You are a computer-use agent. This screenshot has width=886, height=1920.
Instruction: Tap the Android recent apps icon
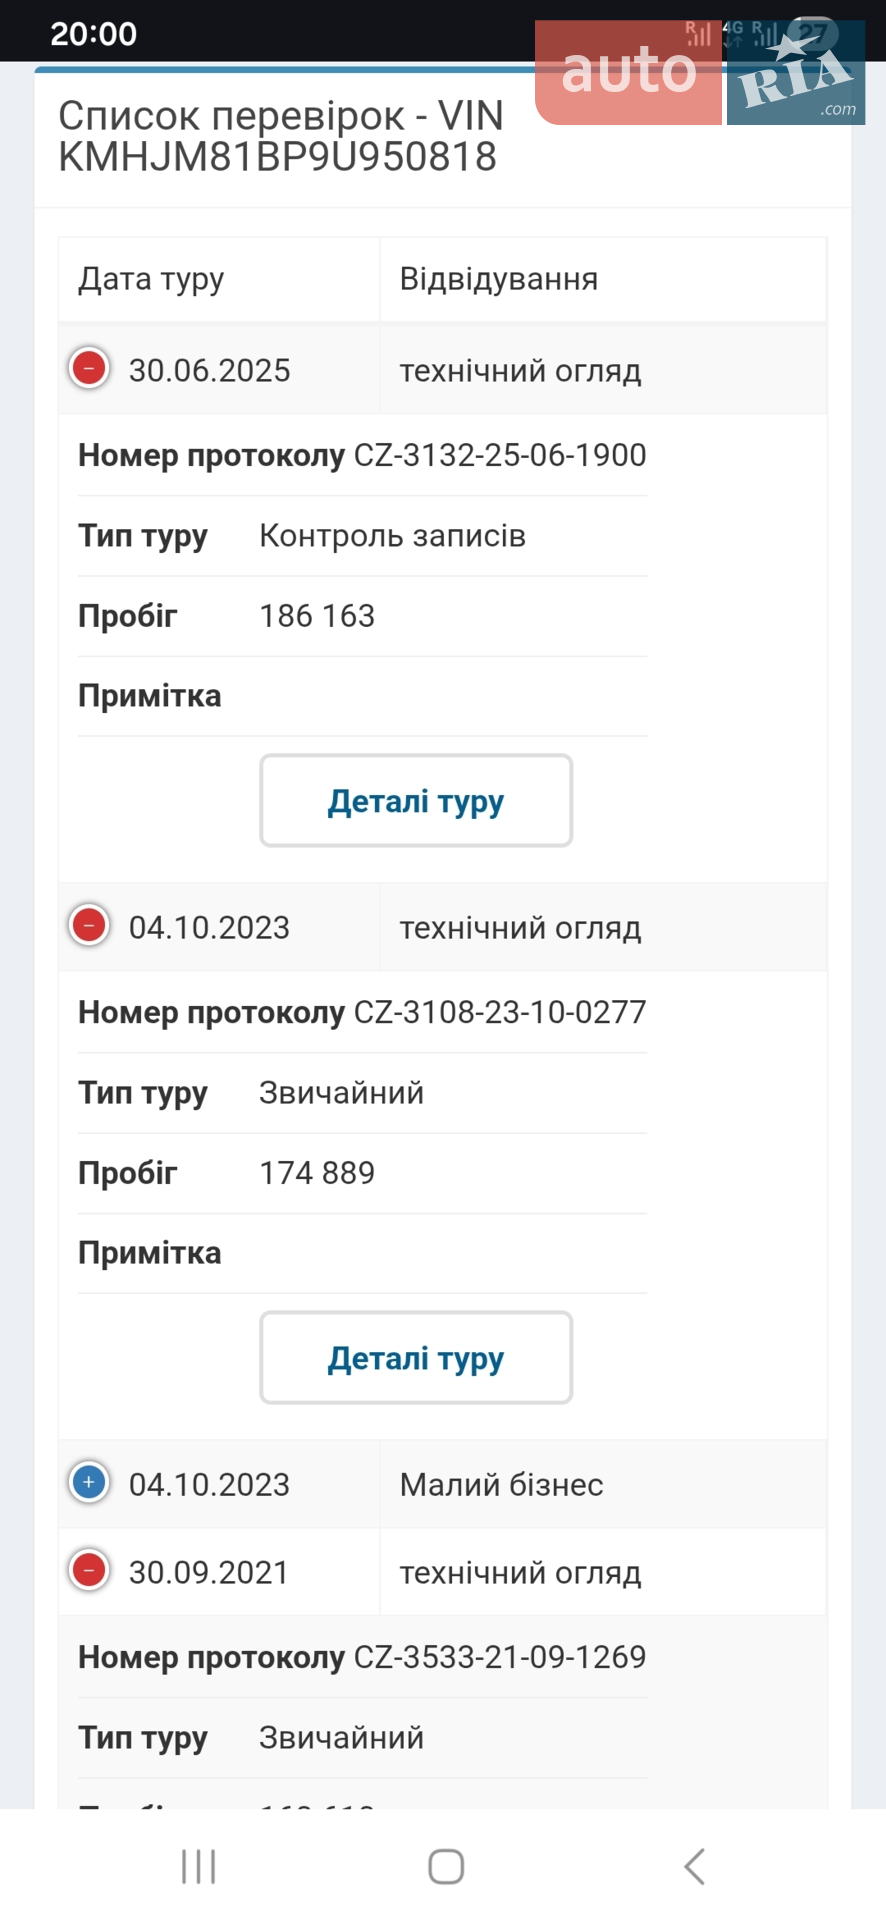(x=198, y=1866)
